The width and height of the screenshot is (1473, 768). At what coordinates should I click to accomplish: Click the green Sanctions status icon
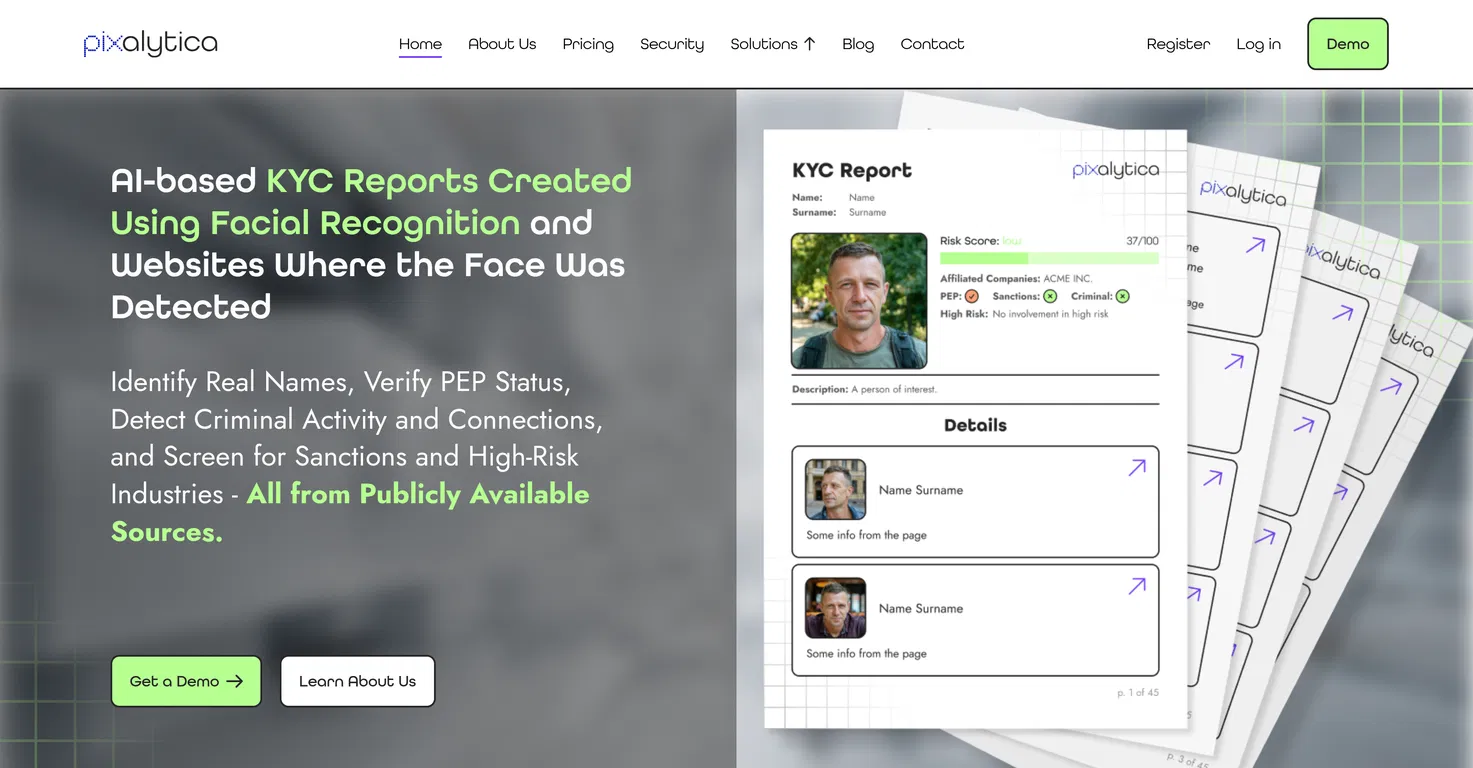[x=1050, y=296]
